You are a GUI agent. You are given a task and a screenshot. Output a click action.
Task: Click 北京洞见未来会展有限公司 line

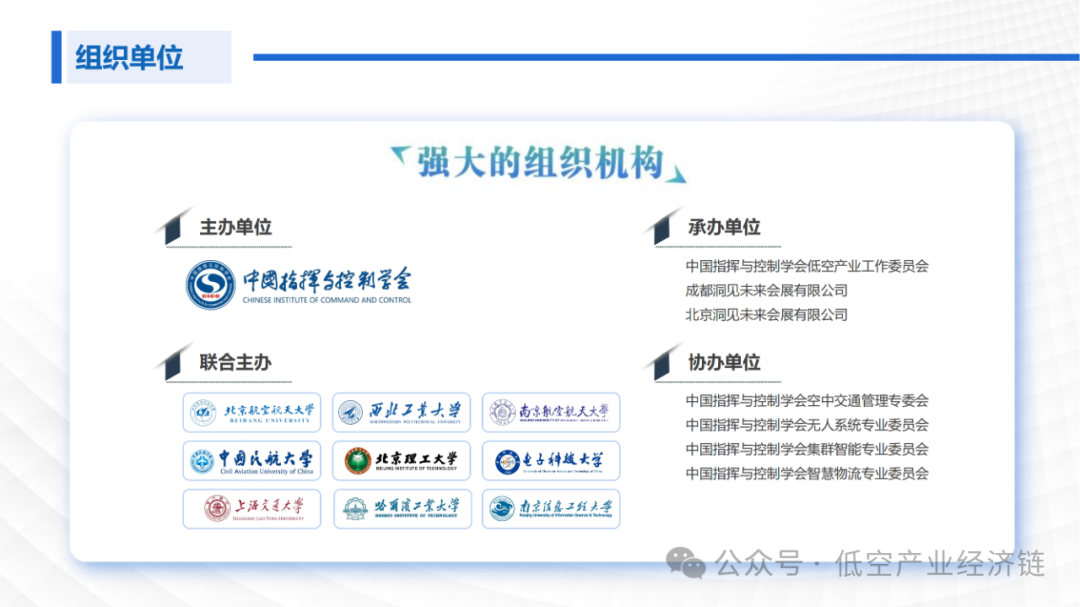coord(766,314)
